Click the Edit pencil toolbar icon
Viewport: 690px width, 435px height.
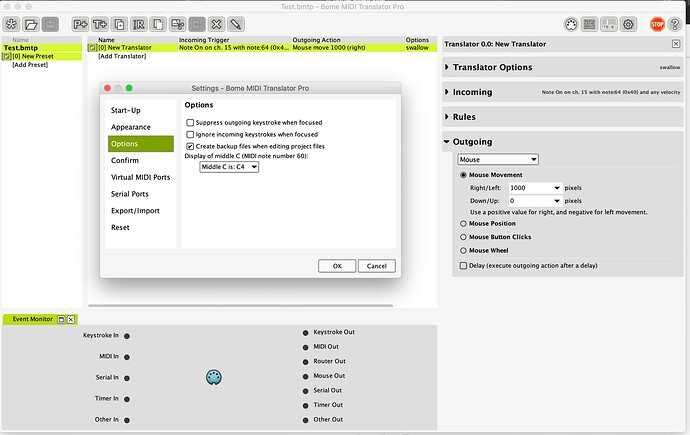[x=235, y=24]
